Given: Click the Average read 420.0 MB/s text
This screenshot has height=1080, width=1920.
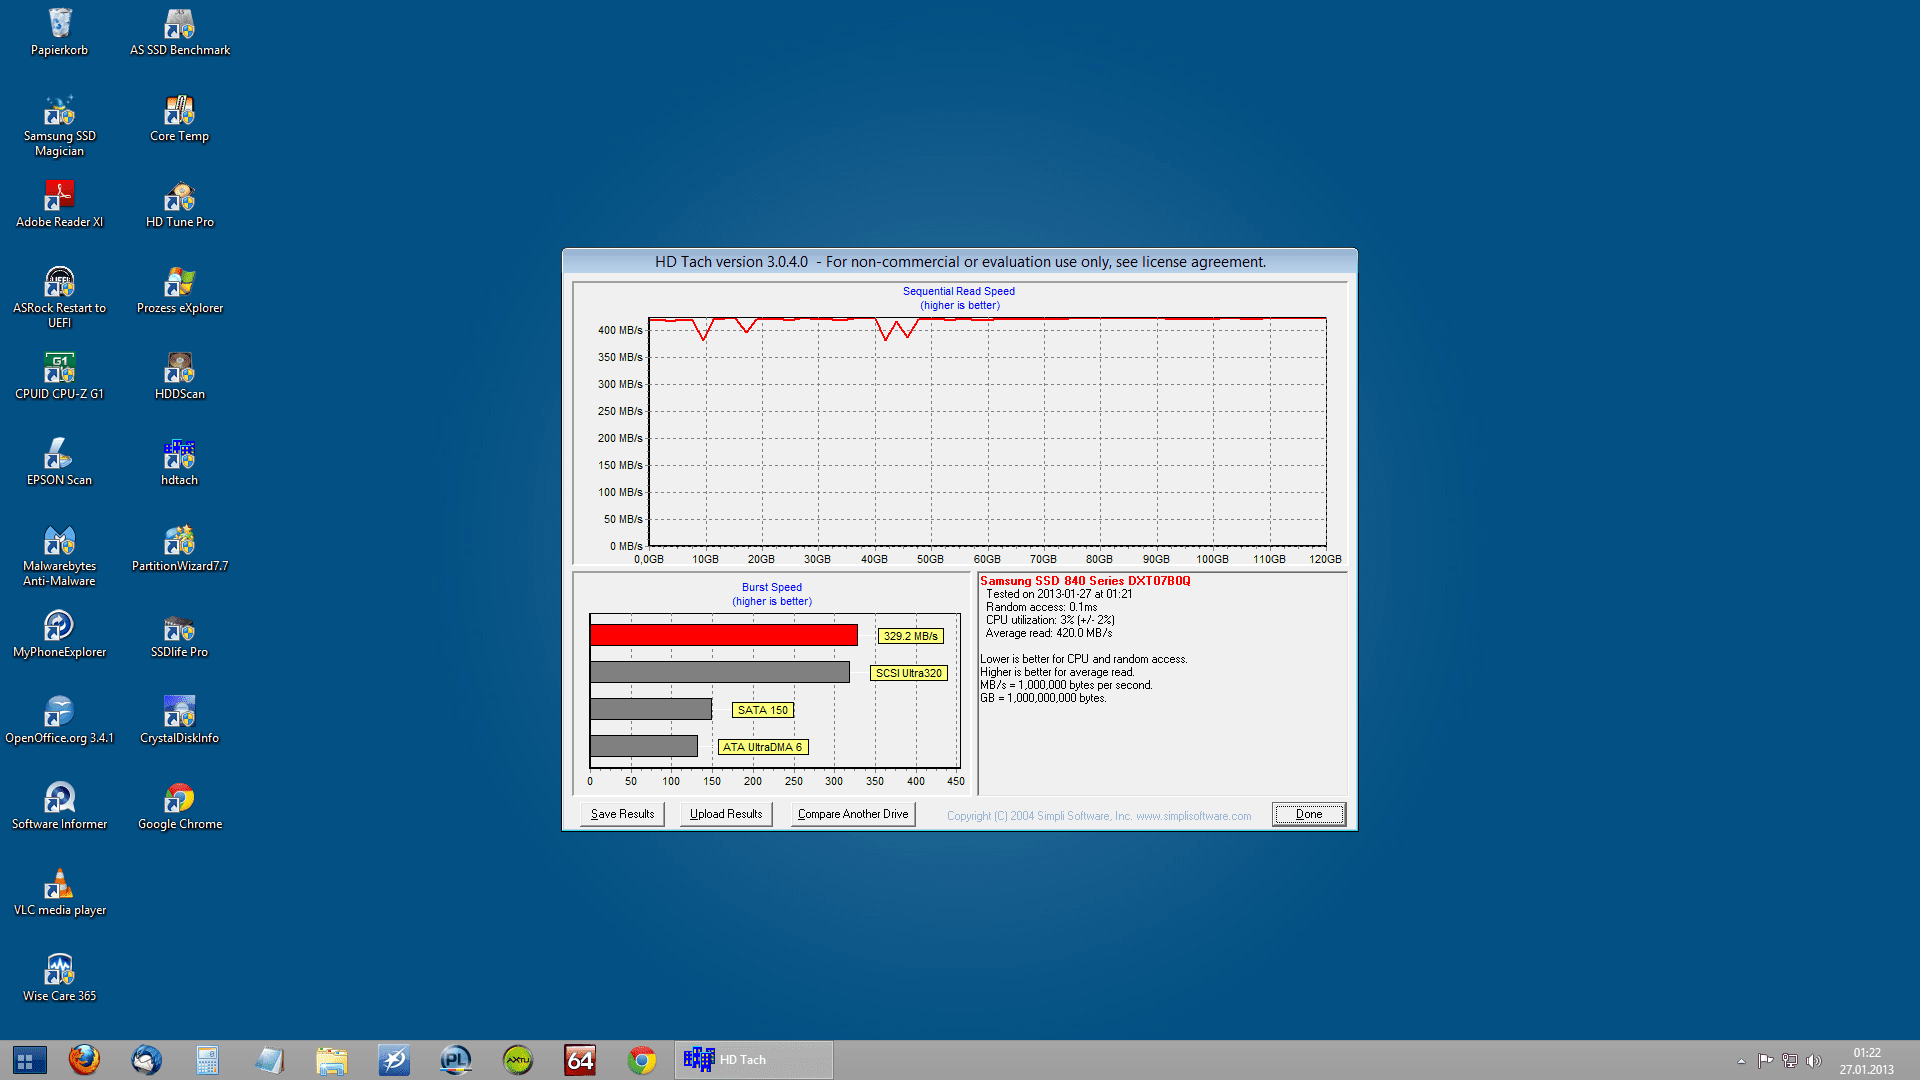Looking at the screenshot, I should click(1049, 633).
